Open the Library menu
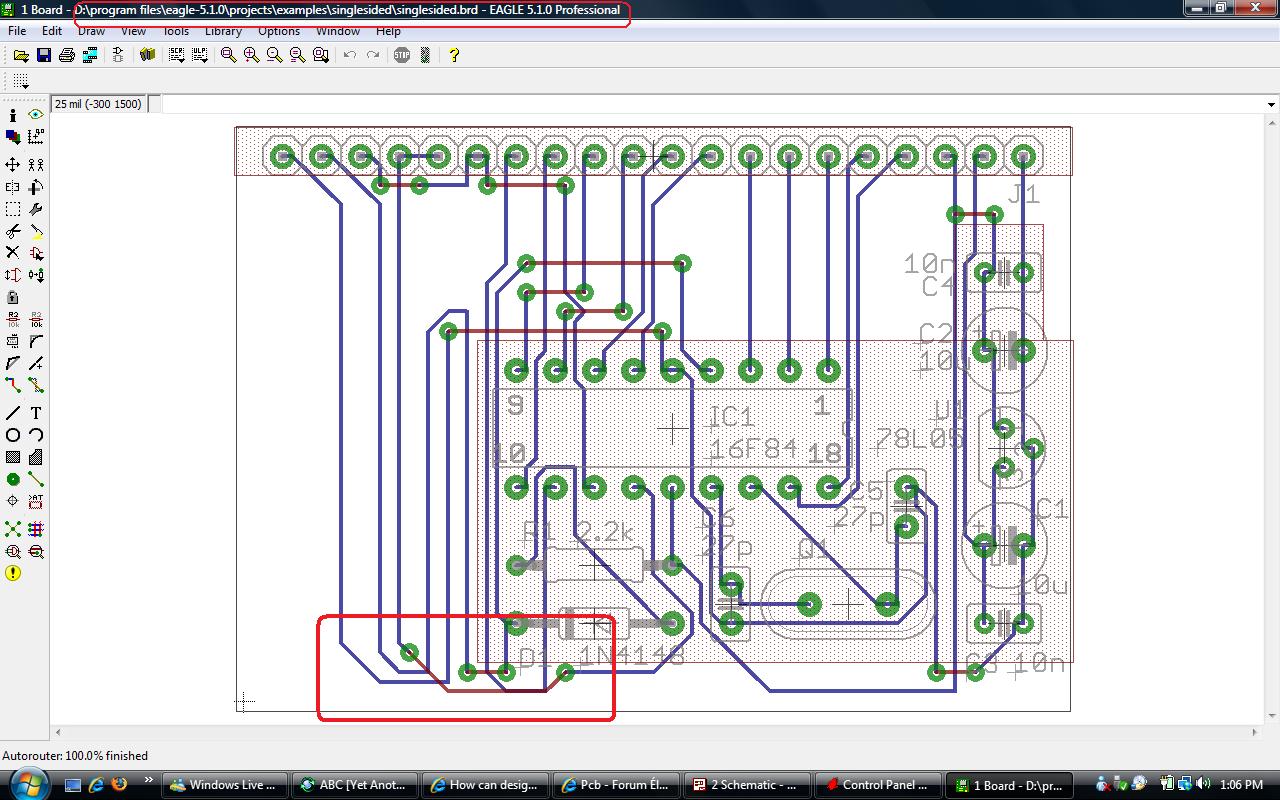 pos(223,31)
